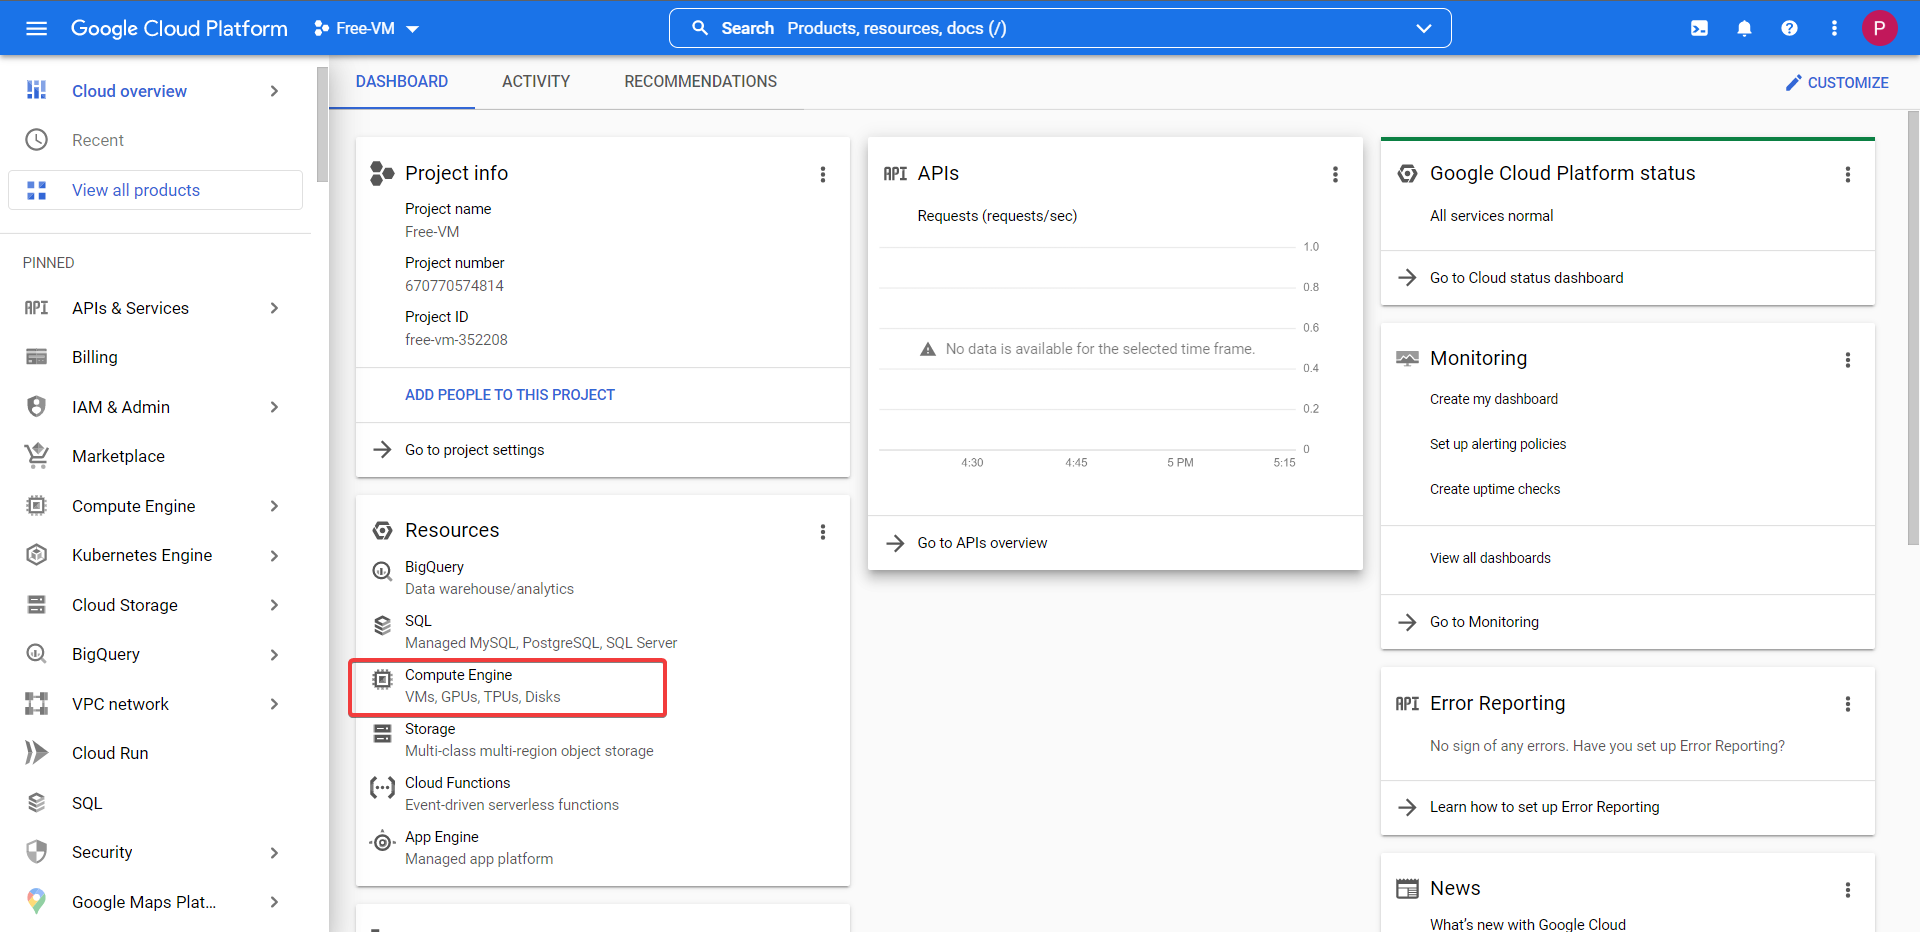Open APIs card options menu

point(1335,174)
